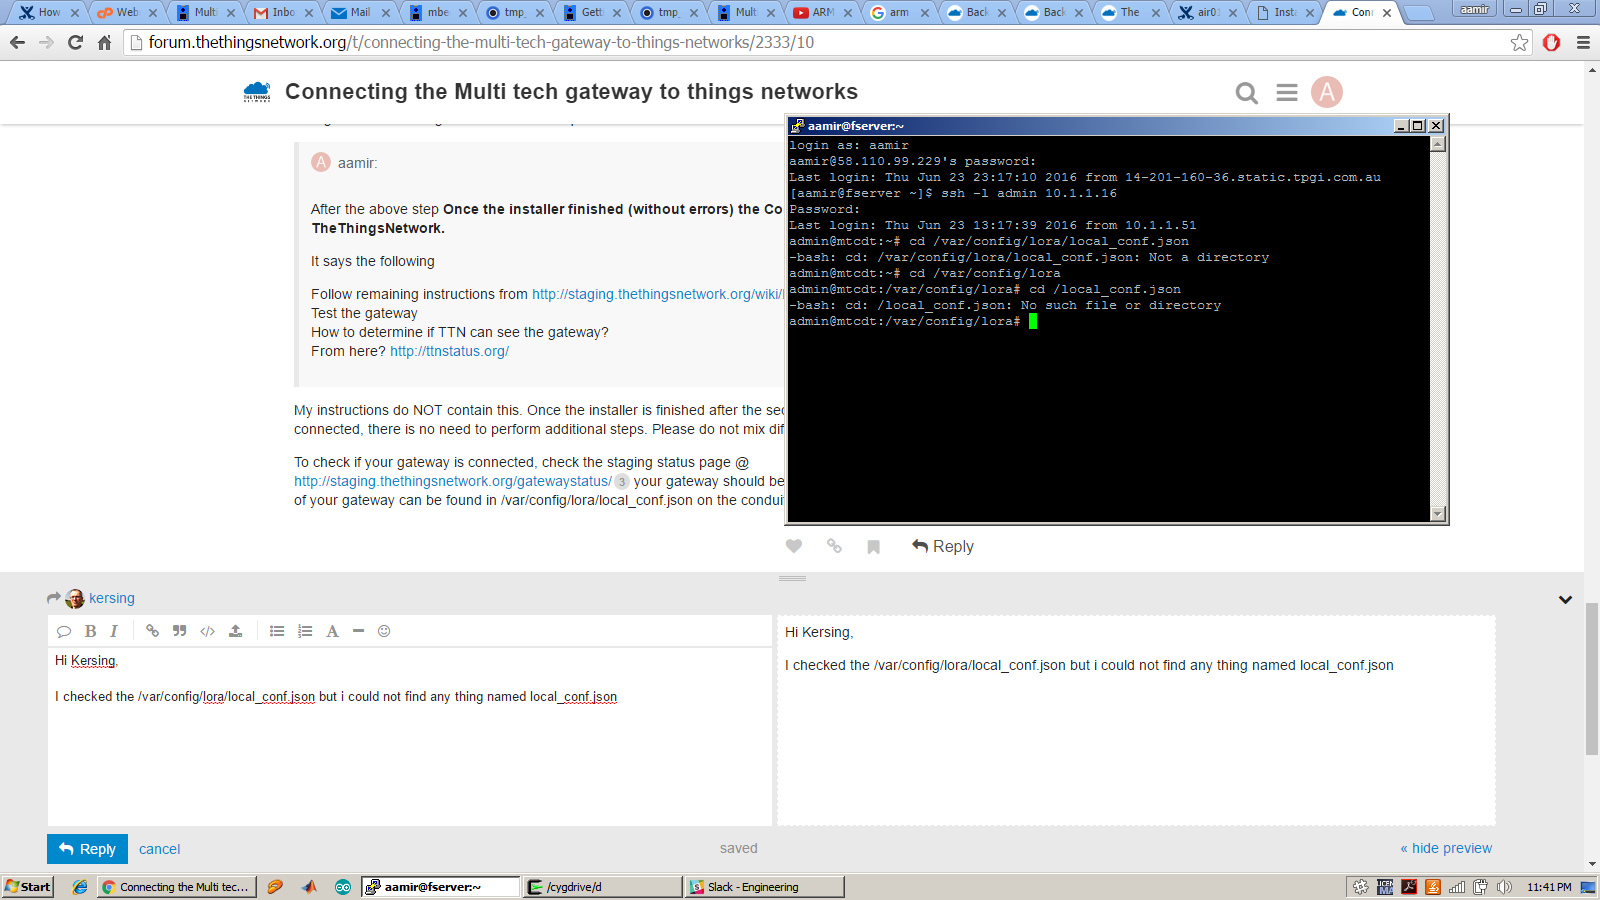Grab the composer resize grippie handle
This screenshot has width=1600, height=900.
[792, 578]
